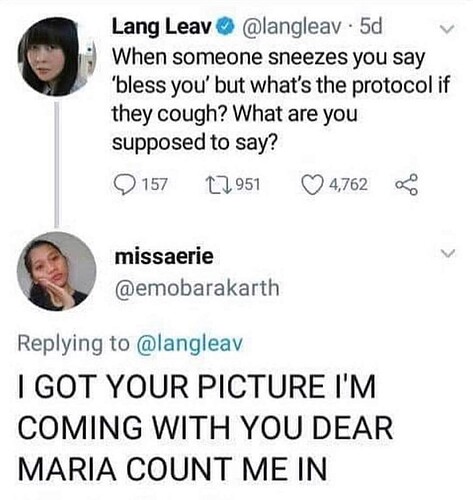The image size is (473, 500).
Task: View the 4,762 likes count
Action: (x=349, y=184)
